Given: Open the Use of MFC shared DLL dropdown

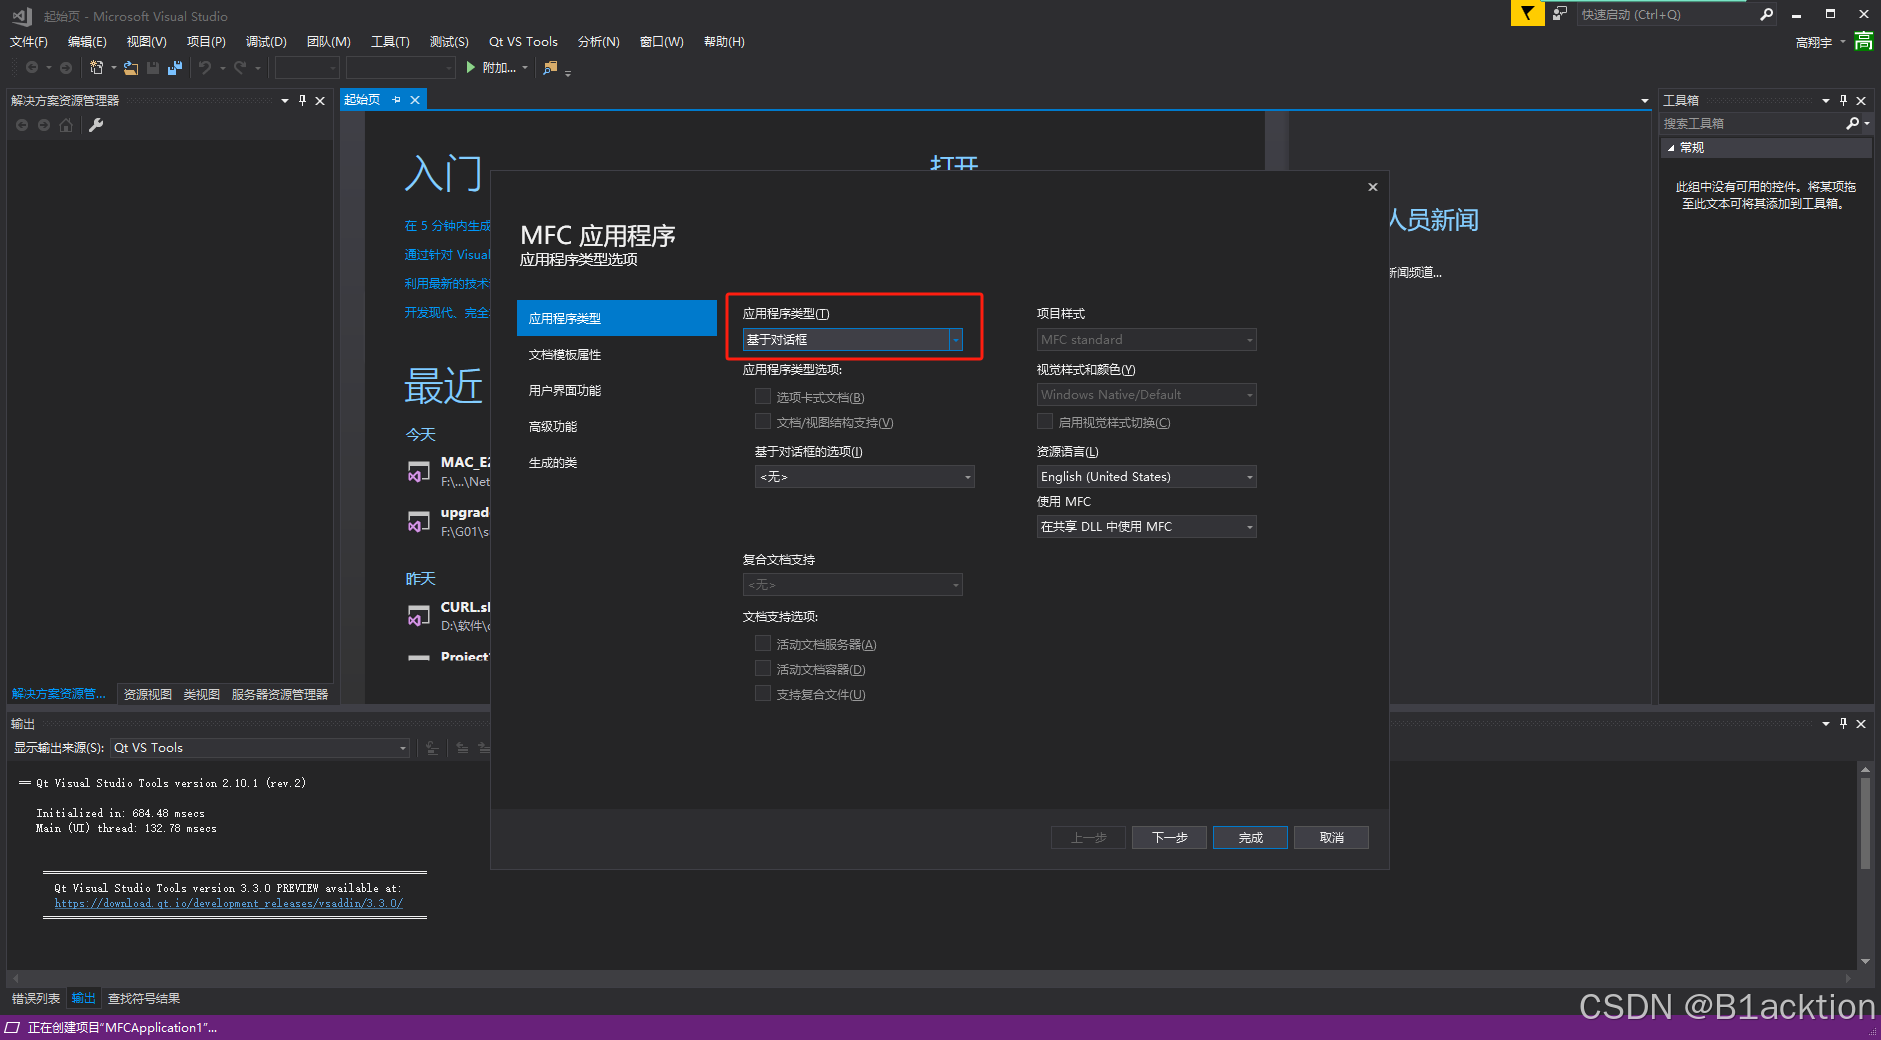Looking at the screenshot, I should click(x=1147, y=527).
